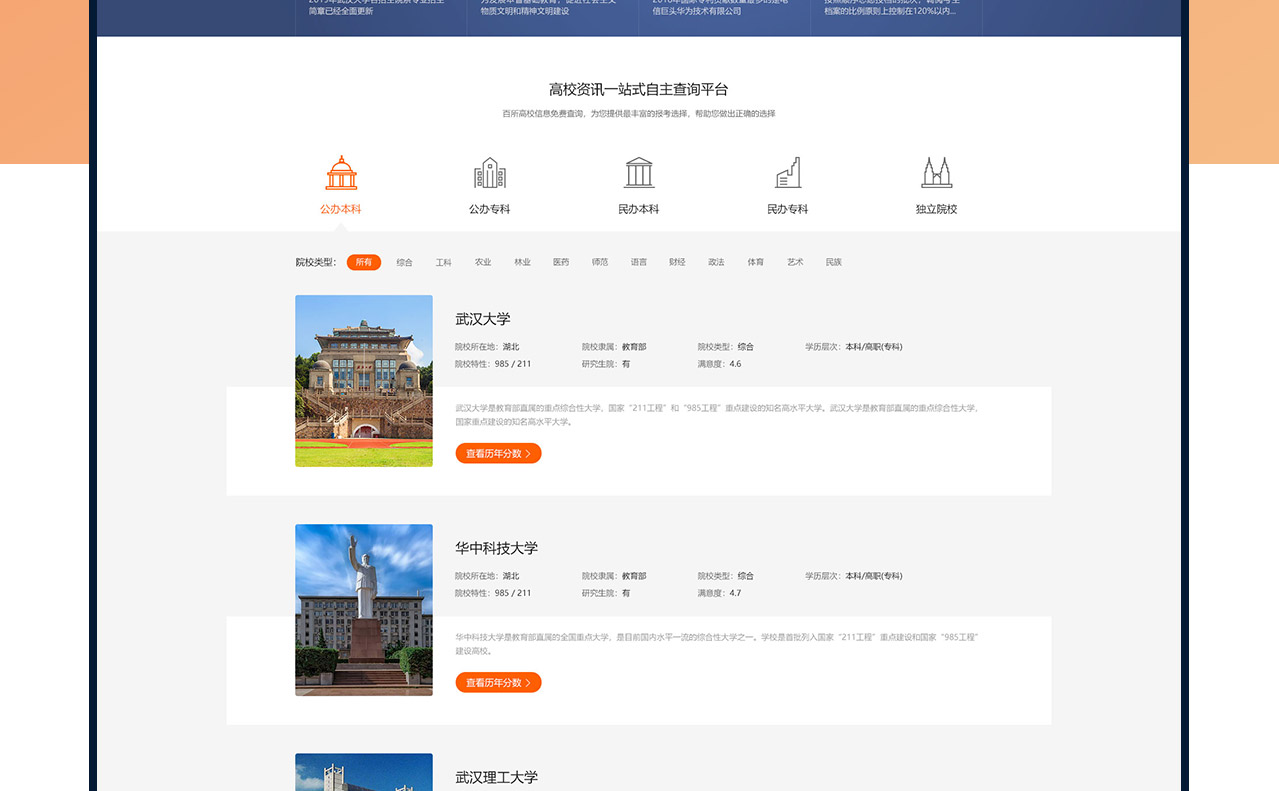Open the 华中科技大学 statue photo
This screenshot has height=791, width=1279.
pos(364,610)
